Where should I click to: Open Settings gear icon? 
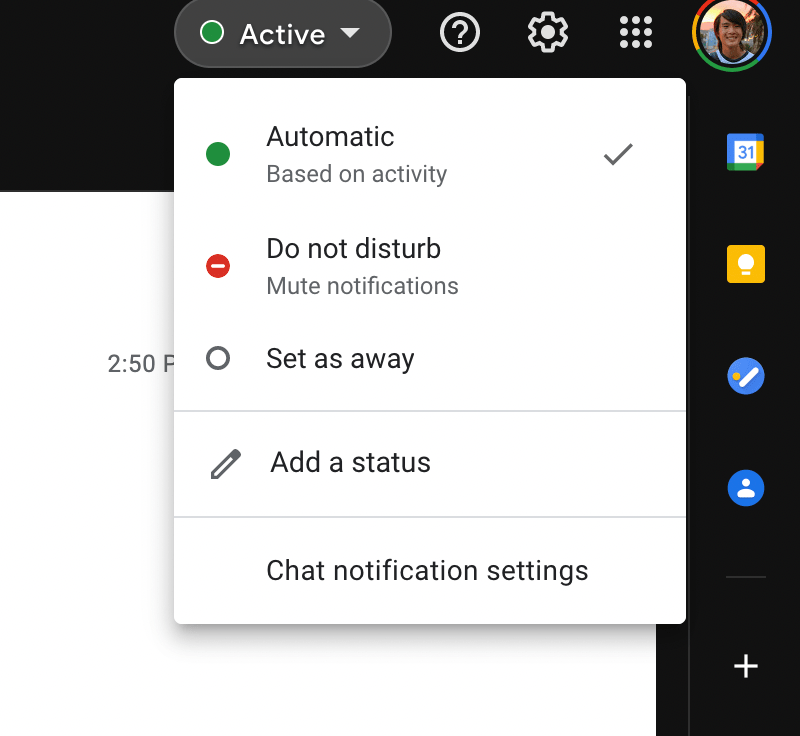click(x=548, y=33)
